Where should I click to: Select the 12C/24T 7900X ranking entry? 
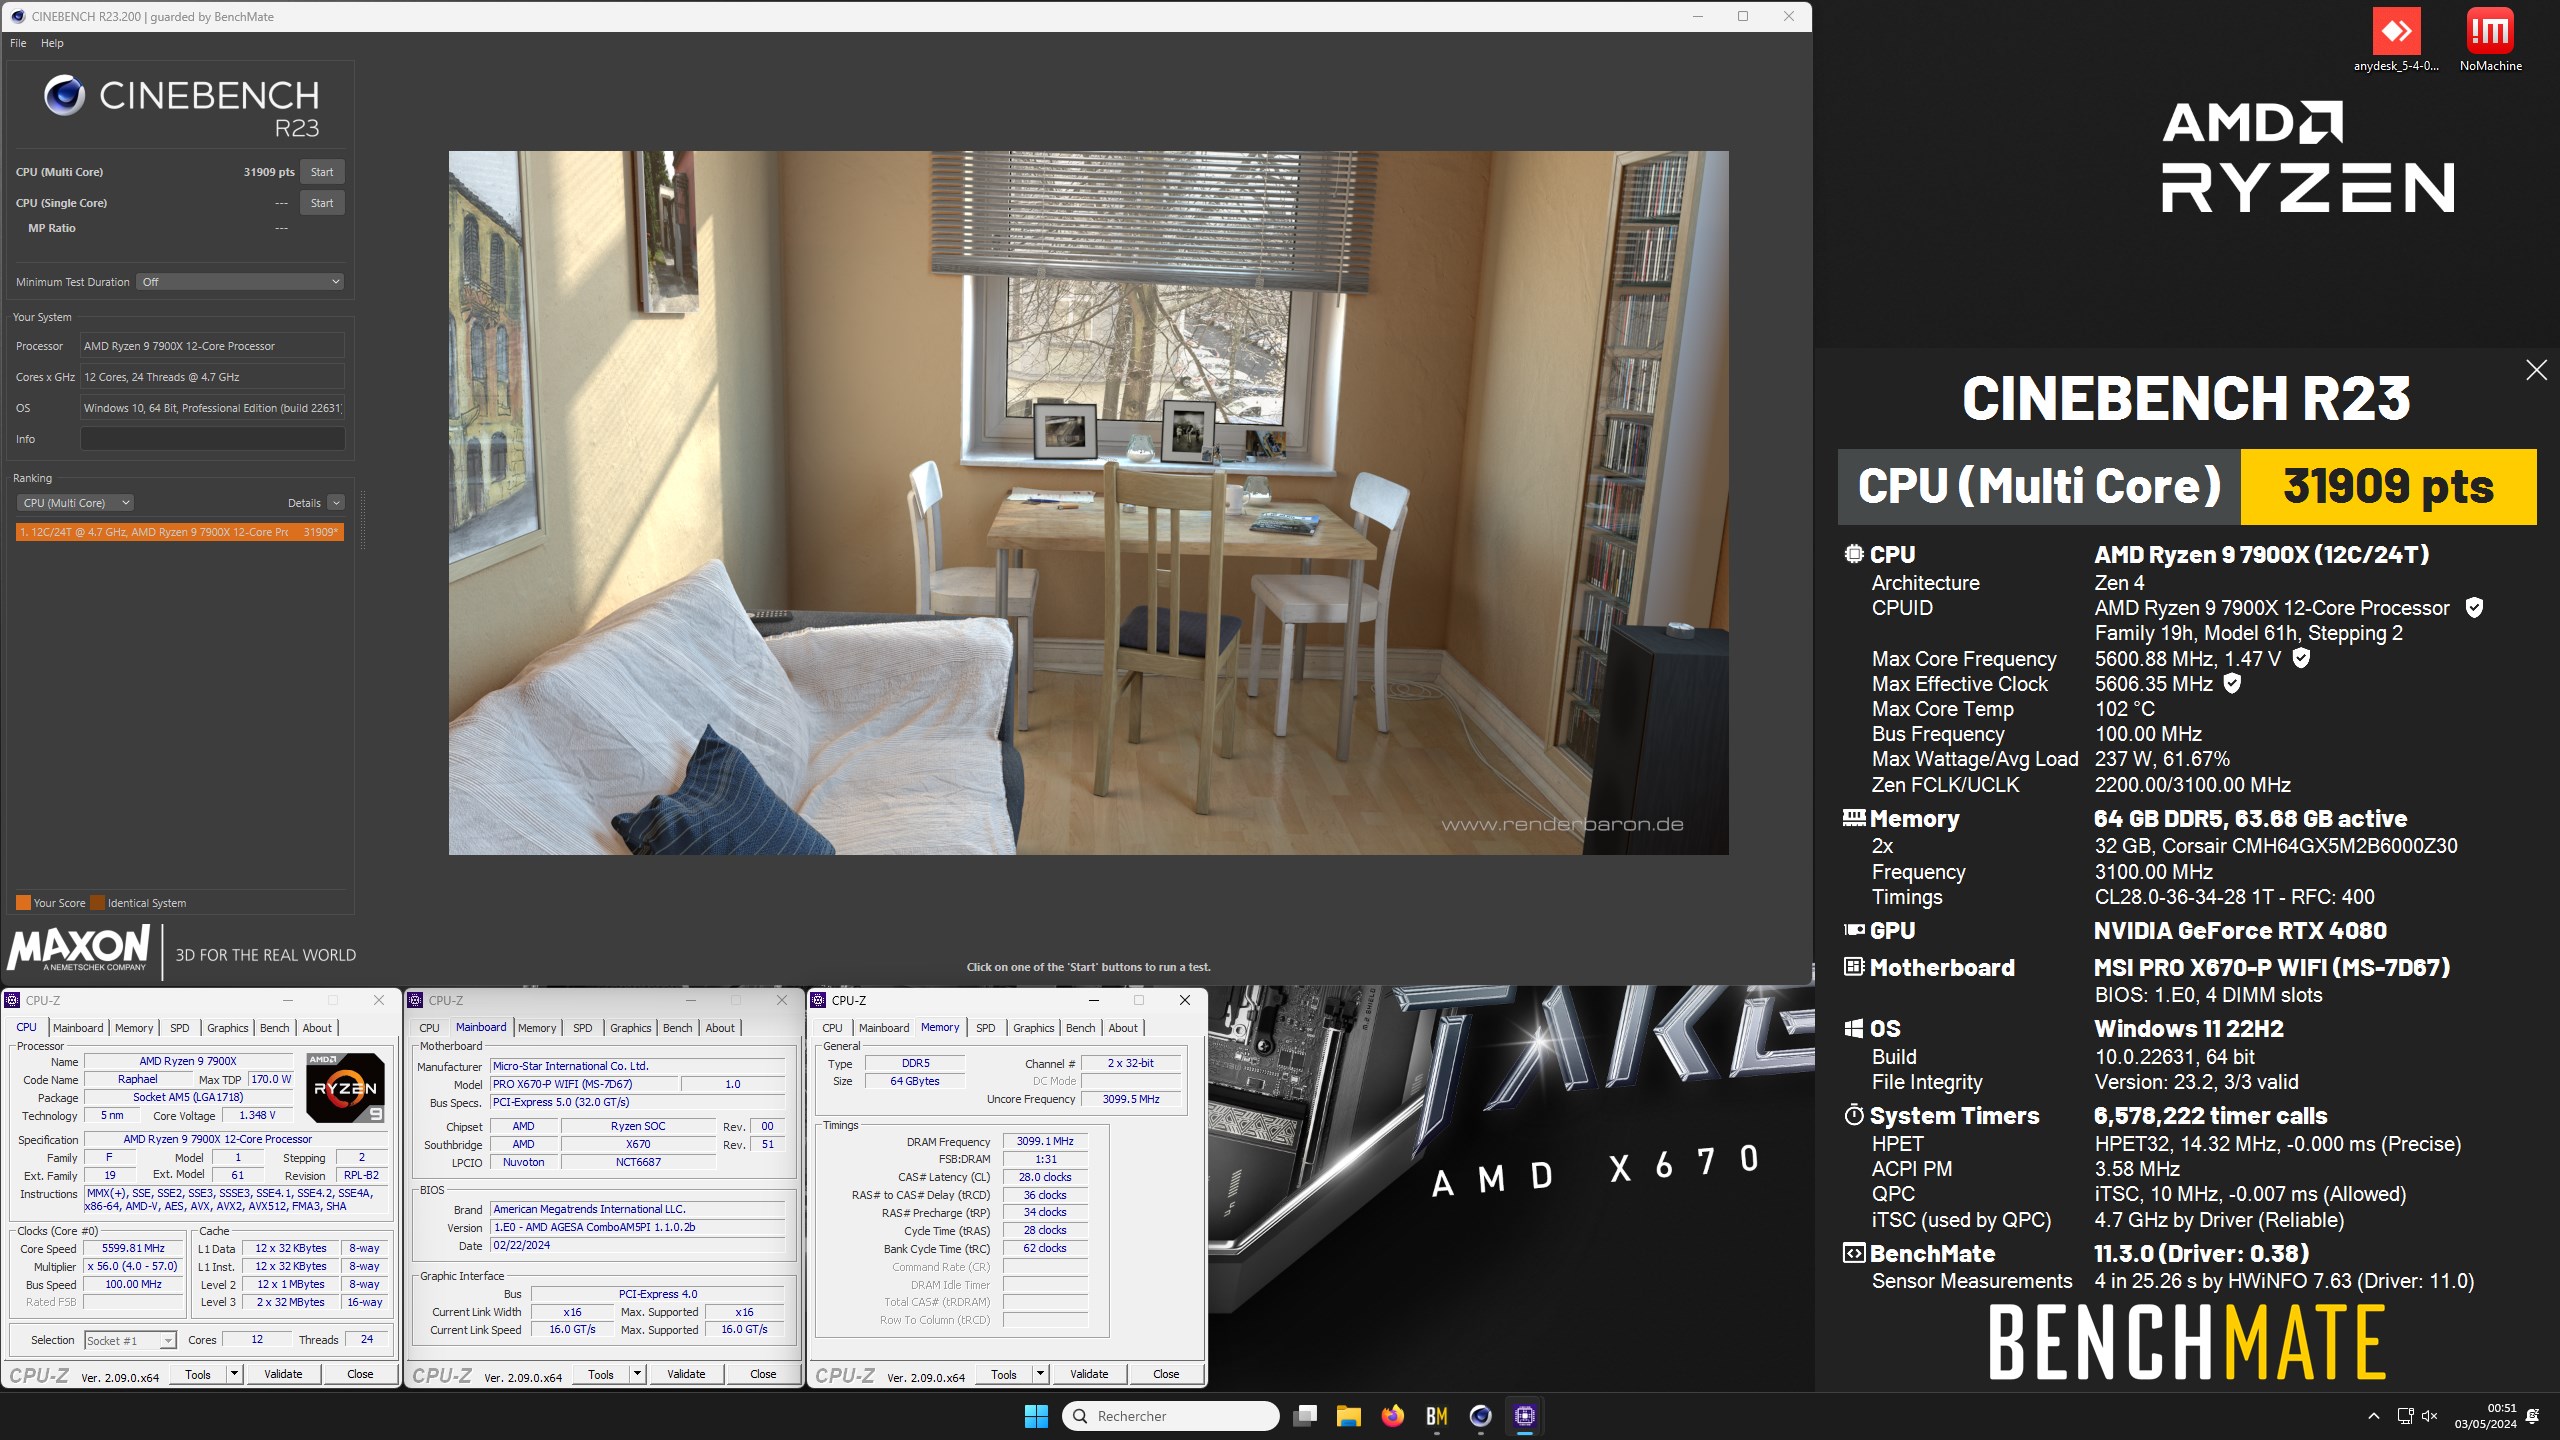click(180, 532)
